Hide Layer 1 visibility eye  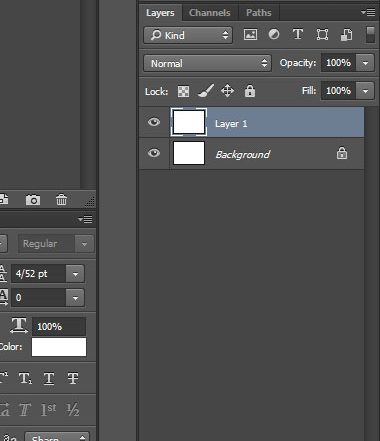[154, 122]
